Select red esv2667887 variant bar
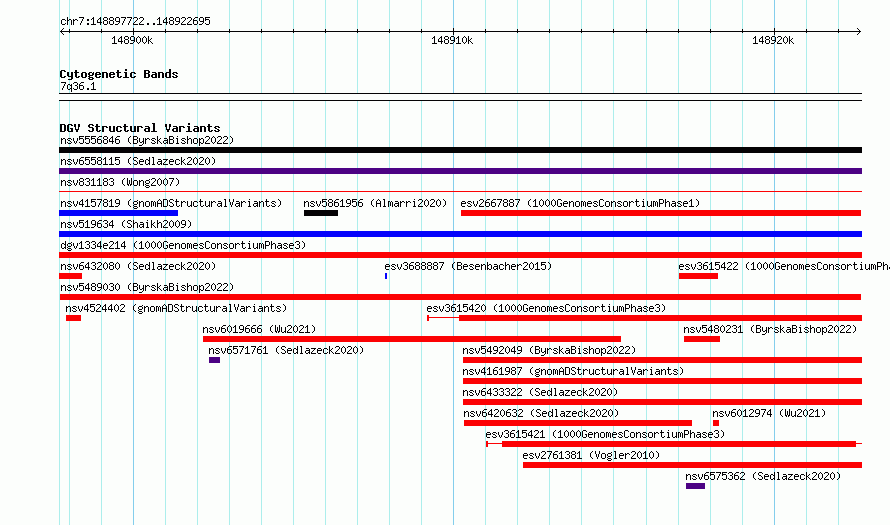 pyautogui.click(x=661, y=213)
